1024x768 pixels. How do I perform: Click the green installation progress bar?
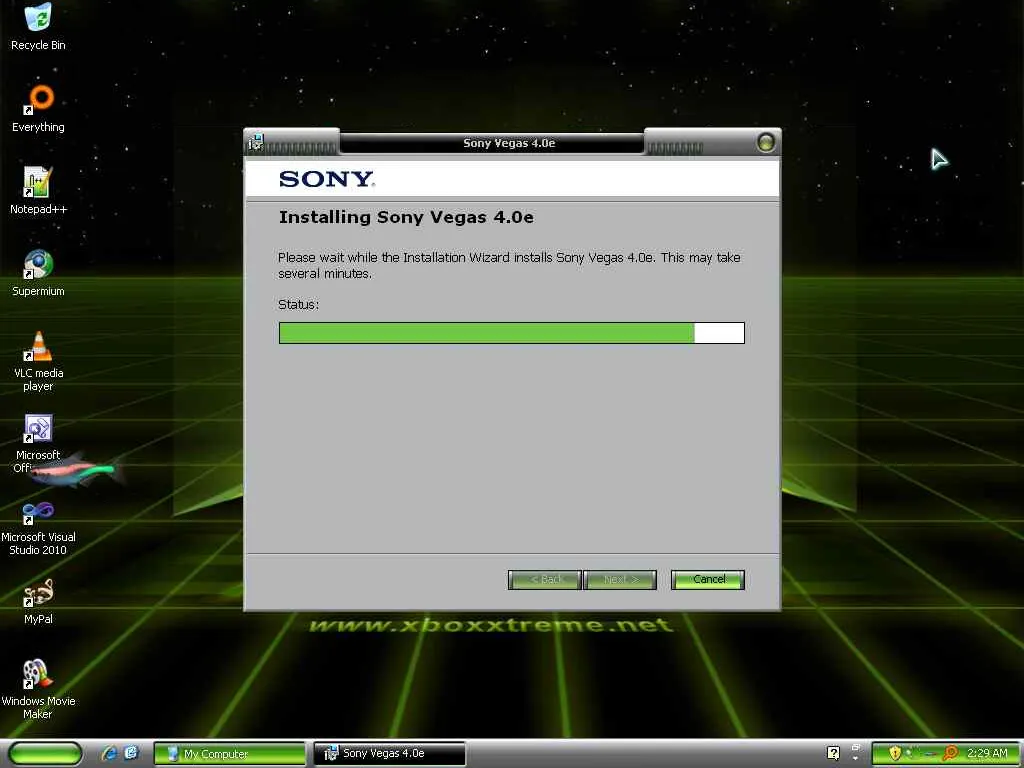[511, 332]
